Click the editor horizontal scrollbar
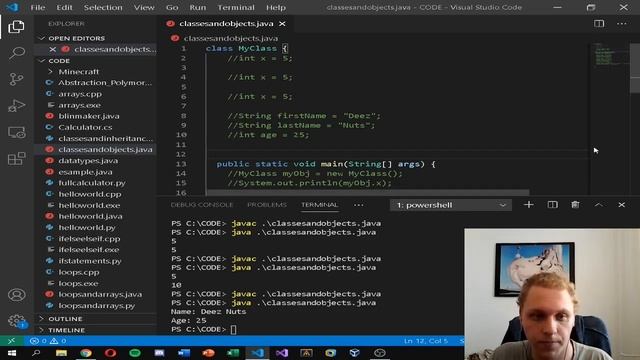This screenshot has height=360, width=640. click(368, 192)
